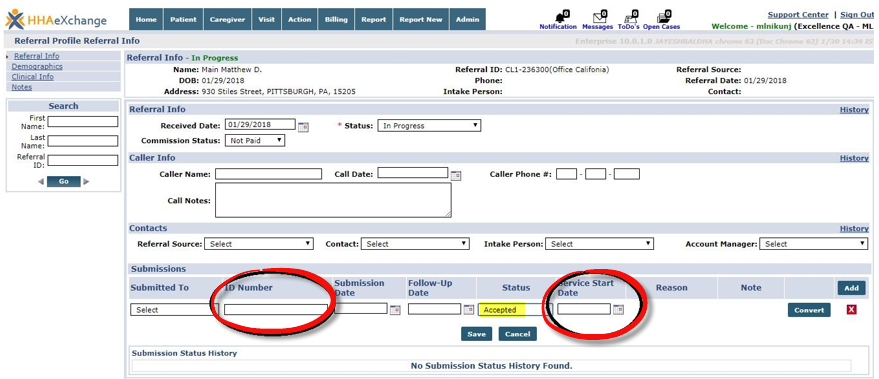Focus the Caller Name field
This screenshot has height=379, width=879.
click(x=269, y=174)
